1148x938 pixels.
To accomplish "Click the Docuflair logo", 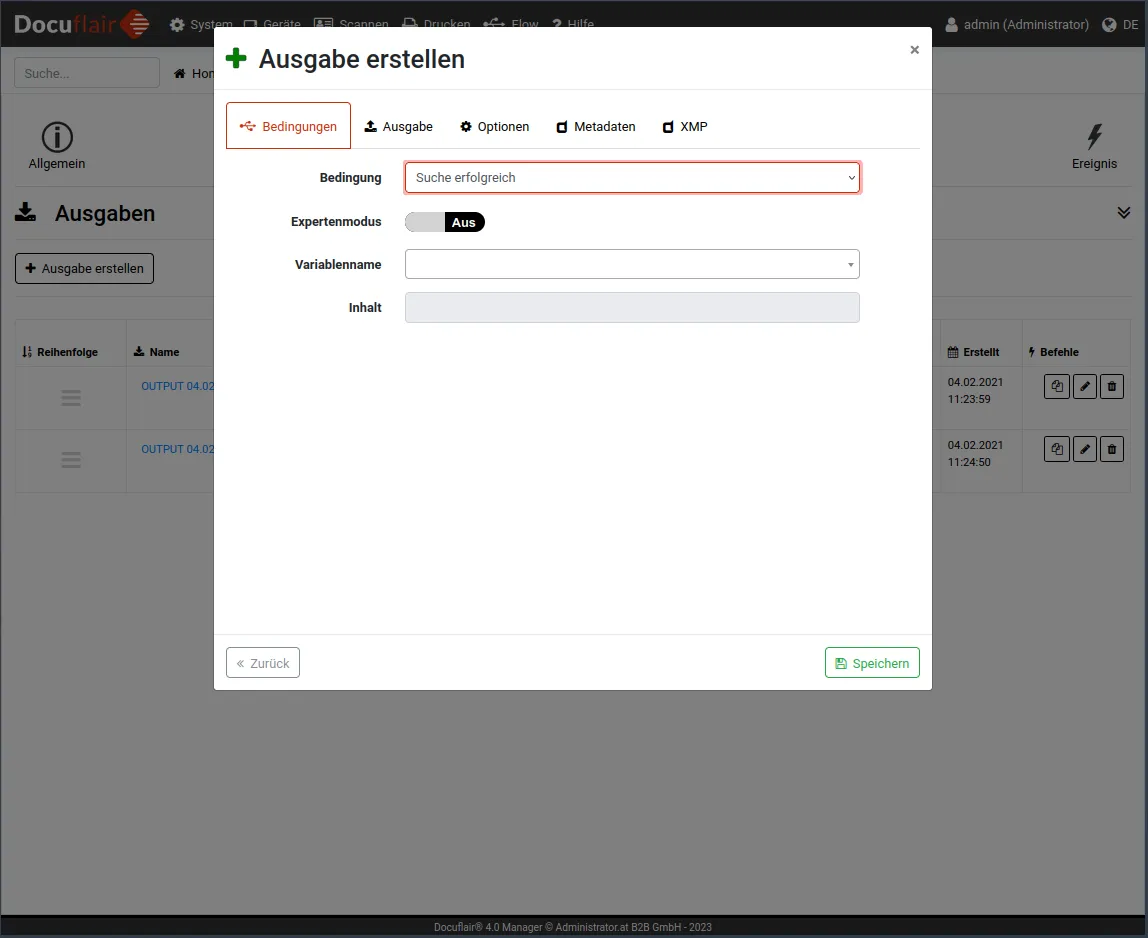I will point(82,24).
